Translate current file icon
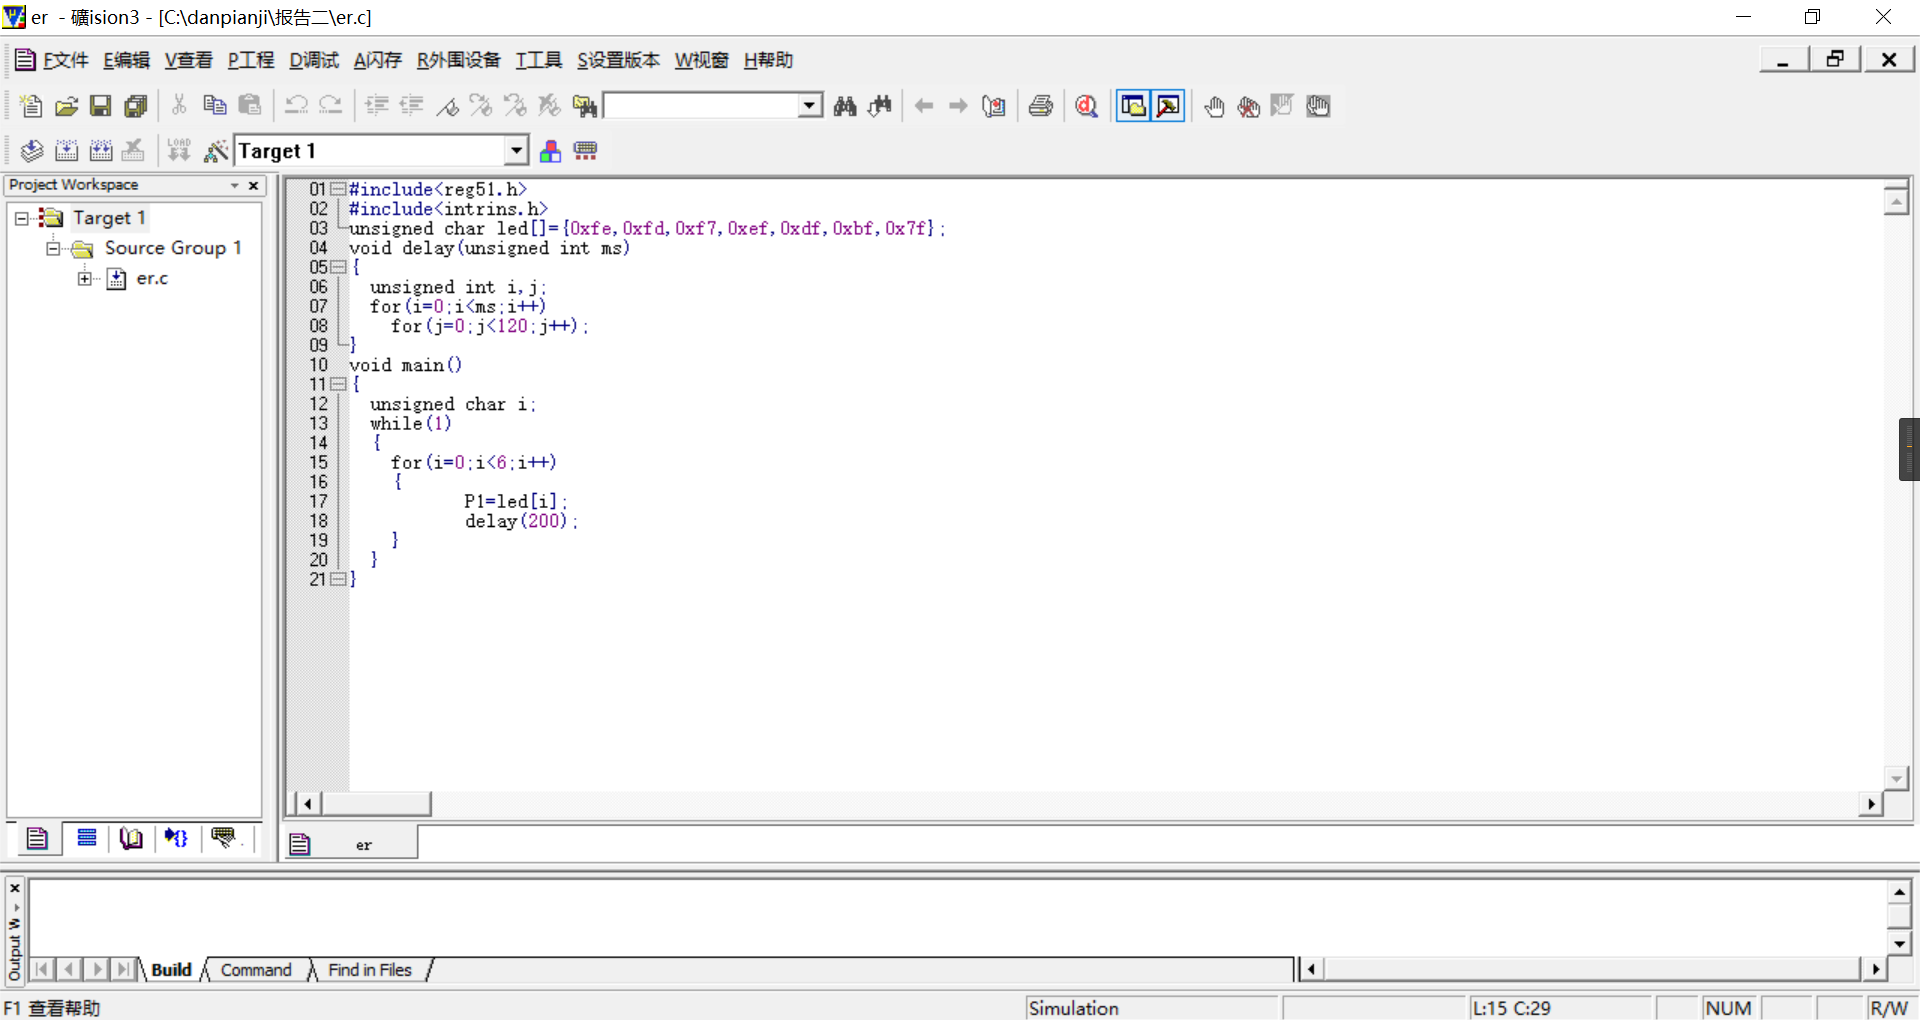Image resolution: width=1920 pixels, height=1020 pixels. (32, 151)
